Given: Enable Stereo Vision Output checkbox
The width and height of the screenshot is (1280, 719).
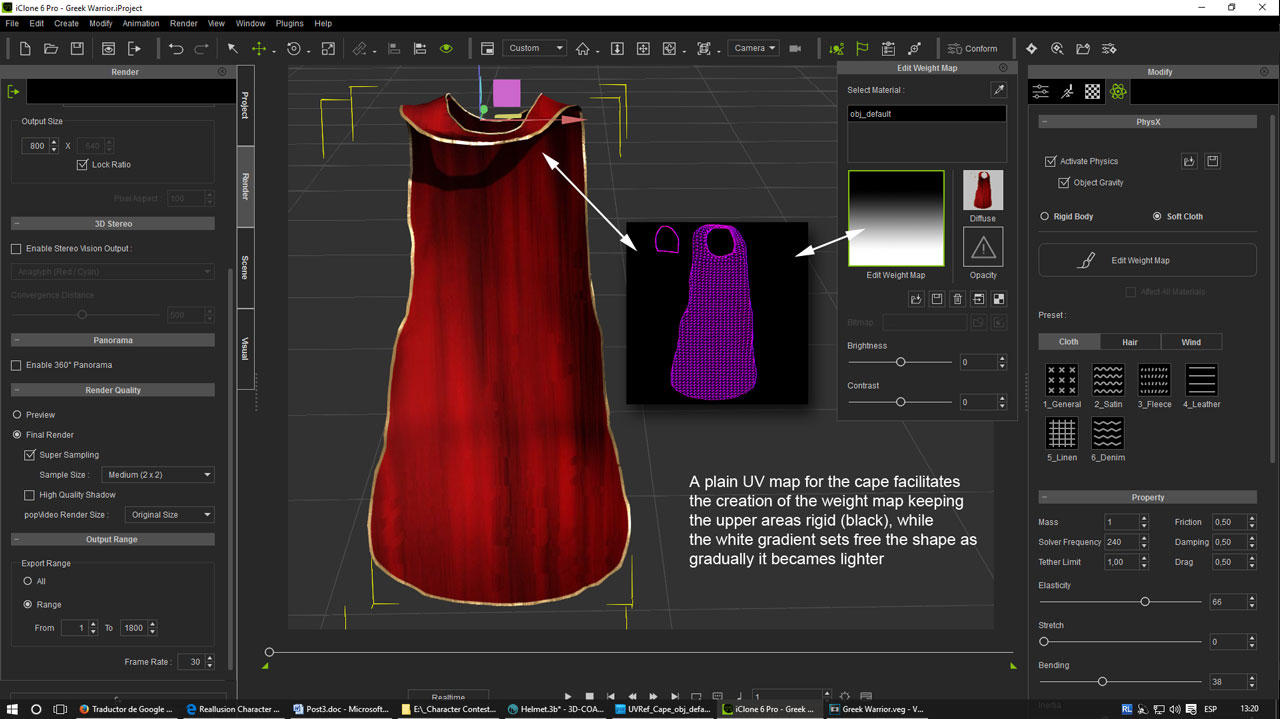Looking at the screenshot, I should pyautogui.click(x=16, y=248).
